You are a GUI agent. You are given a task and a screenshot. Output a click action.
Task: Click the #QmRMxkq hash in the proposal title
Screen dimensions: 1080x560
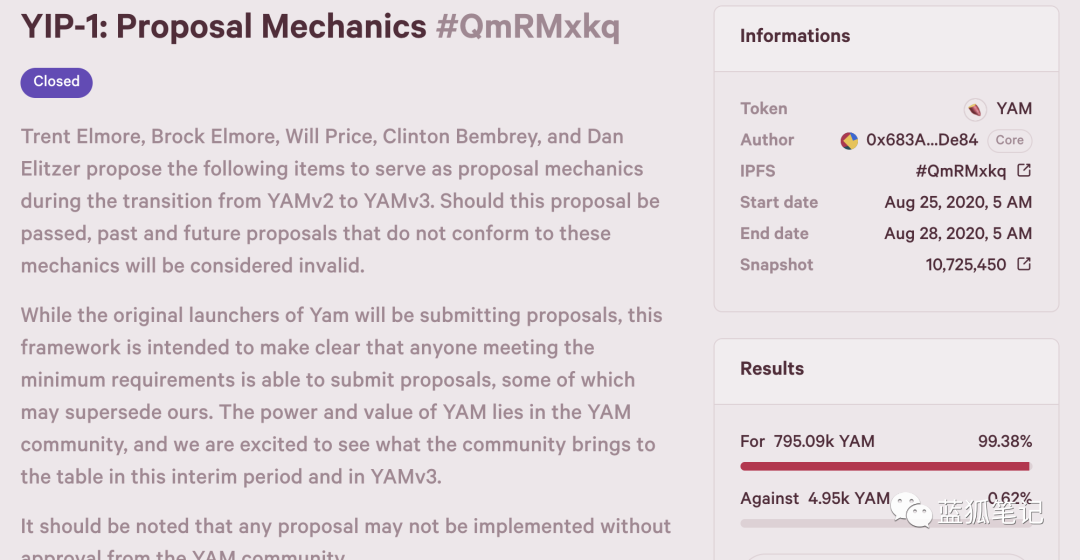point(528,27)
